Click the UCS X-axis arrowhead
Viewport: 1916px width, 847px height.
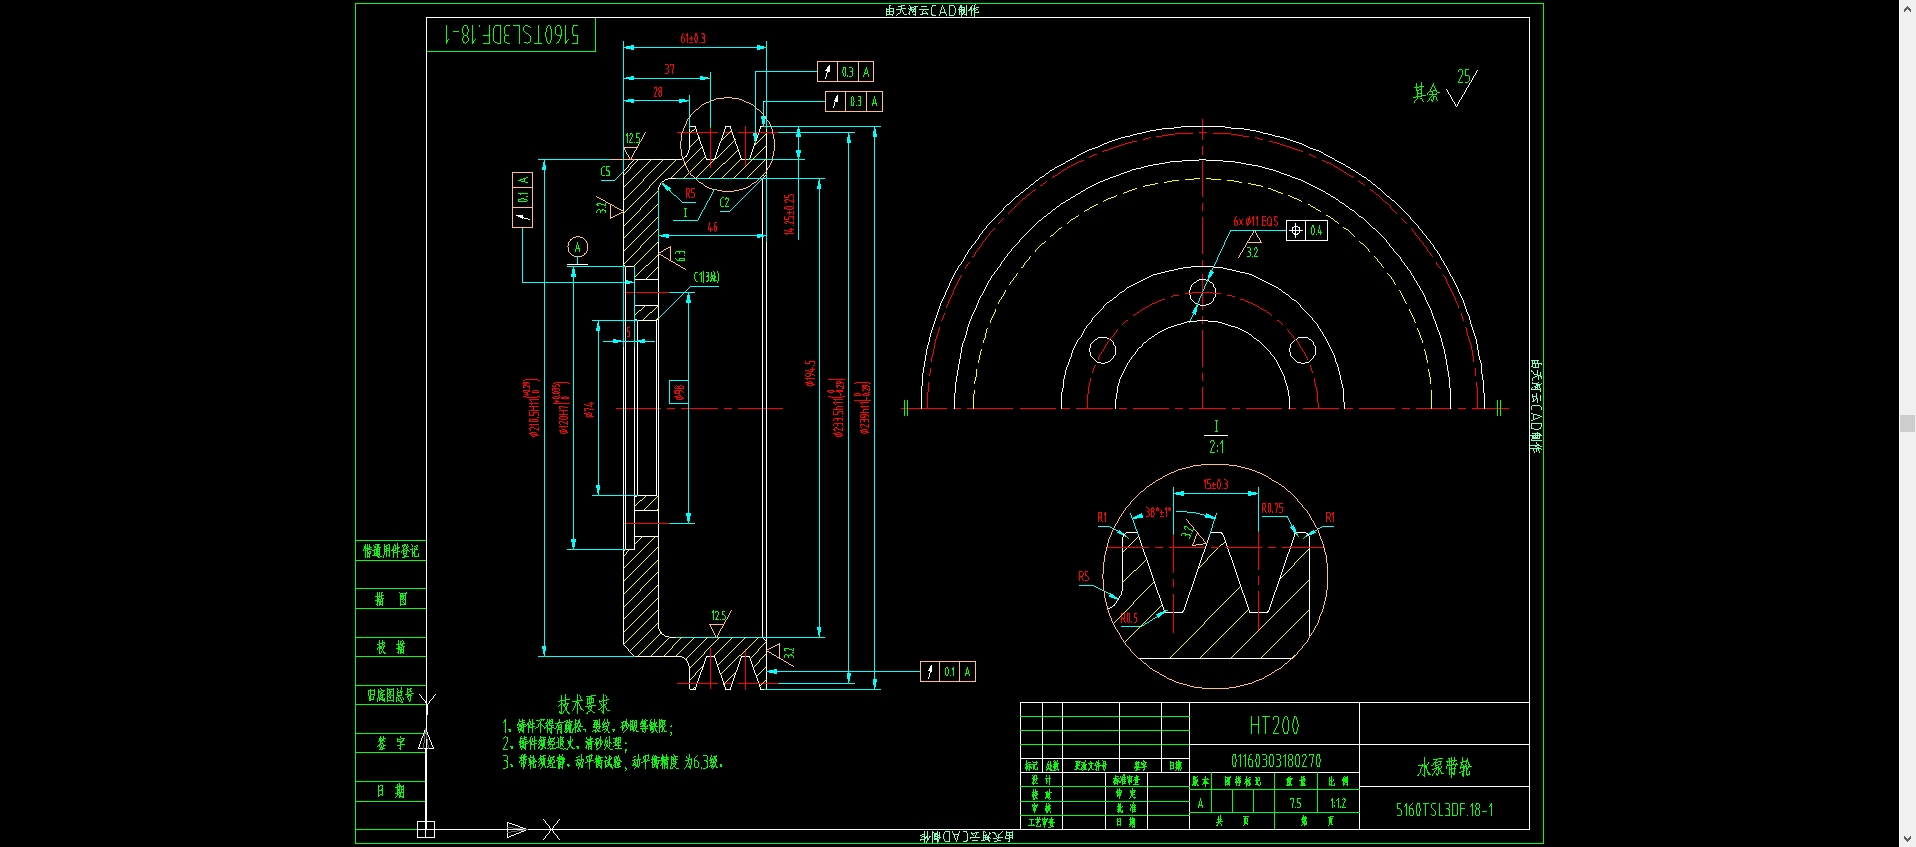click(x=516, y=829)
